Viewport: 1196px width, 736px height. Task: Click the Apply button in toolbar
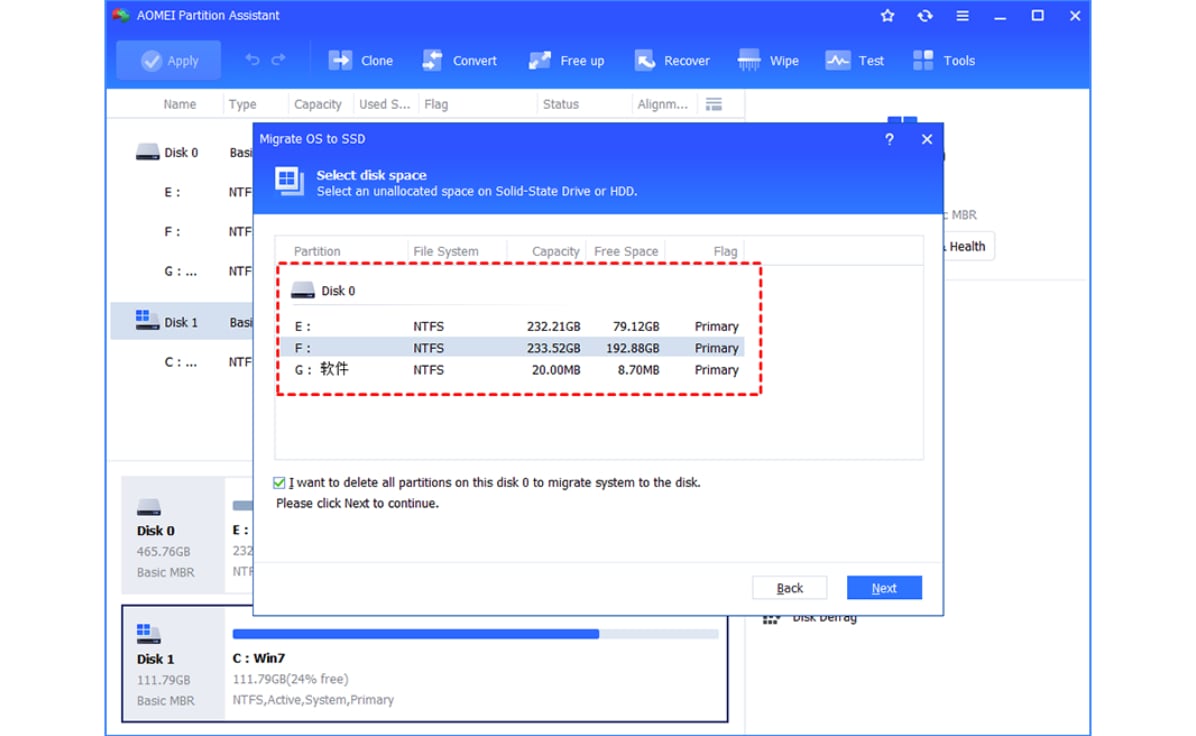(169, 60)
